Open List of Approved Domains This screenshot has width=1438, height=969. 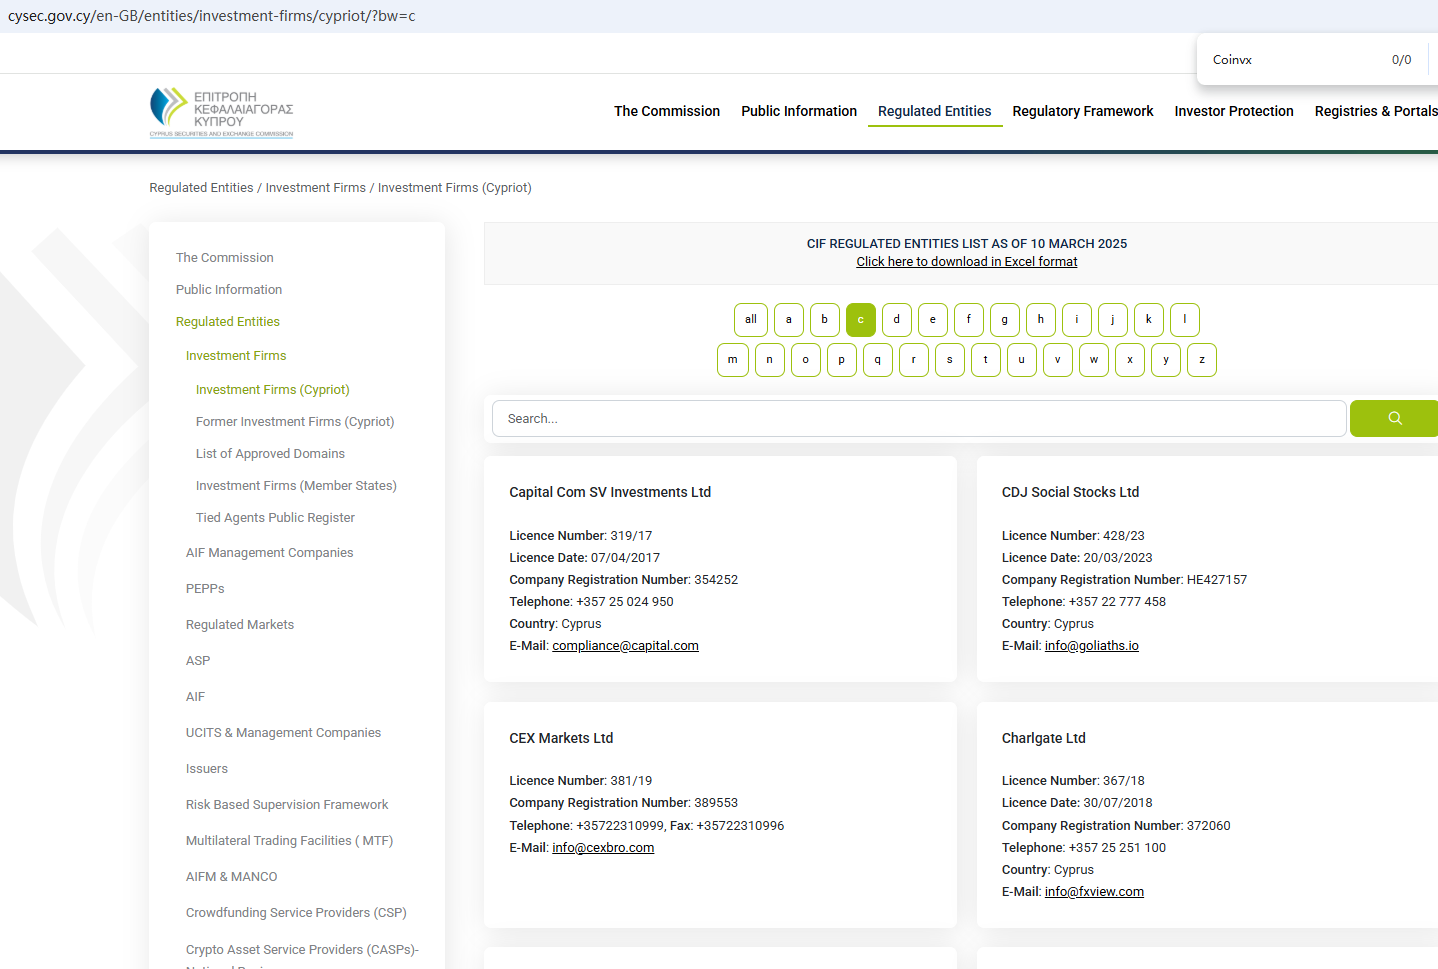[270, 454]
